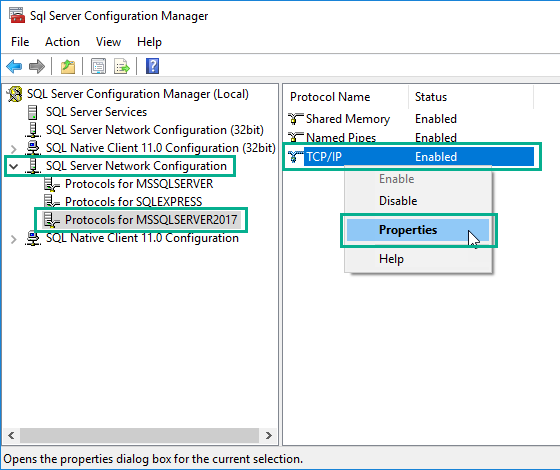Image resolution: width=560 pixels, height=470 pixels.
Task: Expand the bottom SQL Native Client 11.0 Configuration node
Action: coord(14,239)
